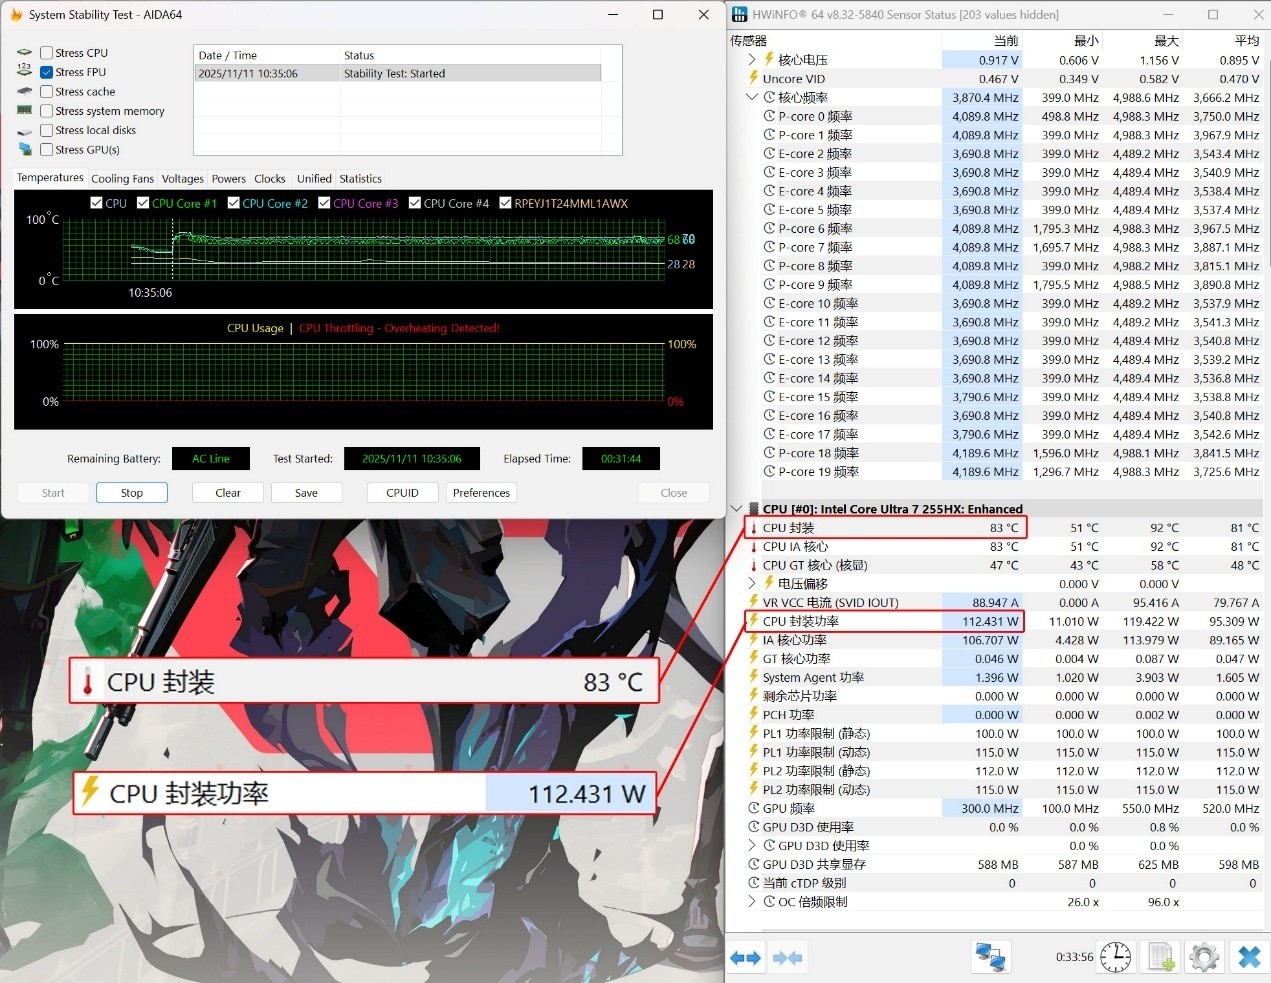Click HWiNFO collapse columns arrows icon
Screen dimensions: 1271x983
[x=788, y=957]
